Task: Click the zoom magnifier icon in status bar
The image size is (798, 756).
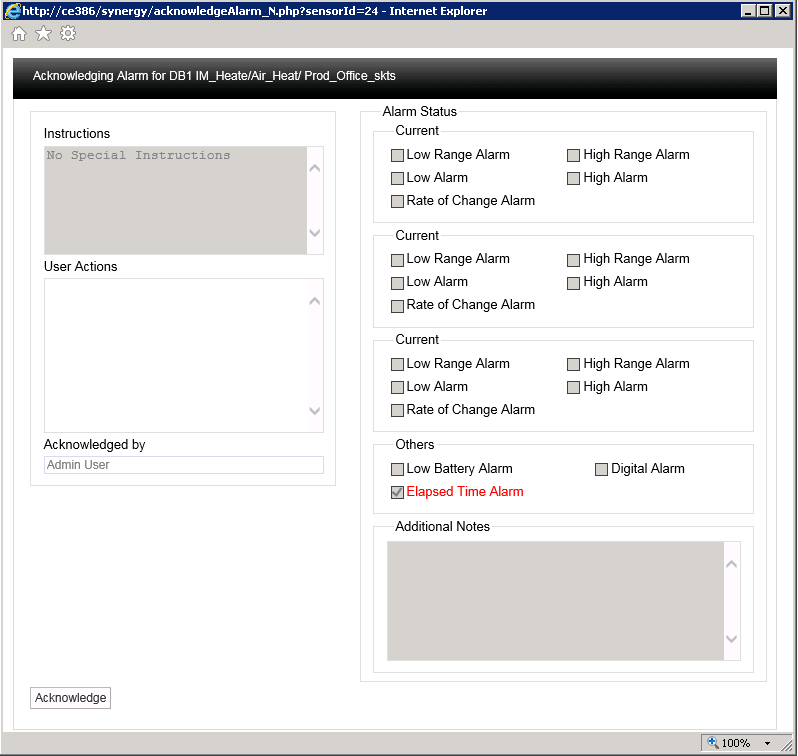Action: click(x=713, y=743)
